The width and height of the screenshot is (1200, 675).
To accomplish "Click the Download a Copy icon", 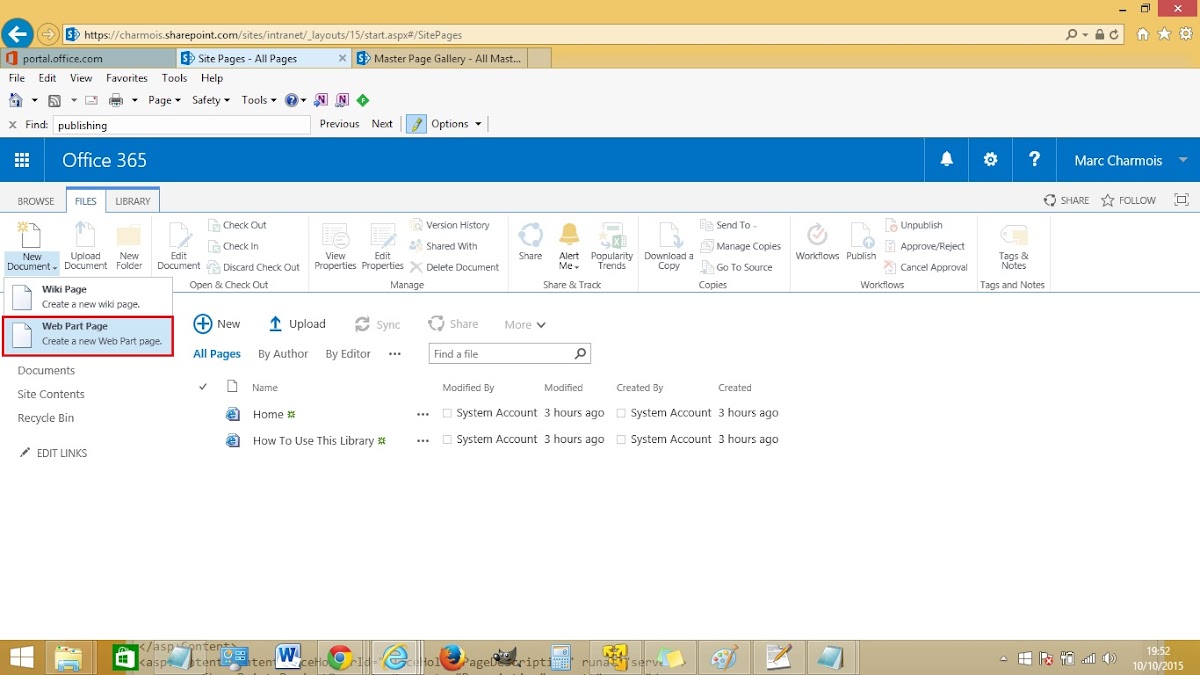I will pyautogui.click(x=668, y=246).
